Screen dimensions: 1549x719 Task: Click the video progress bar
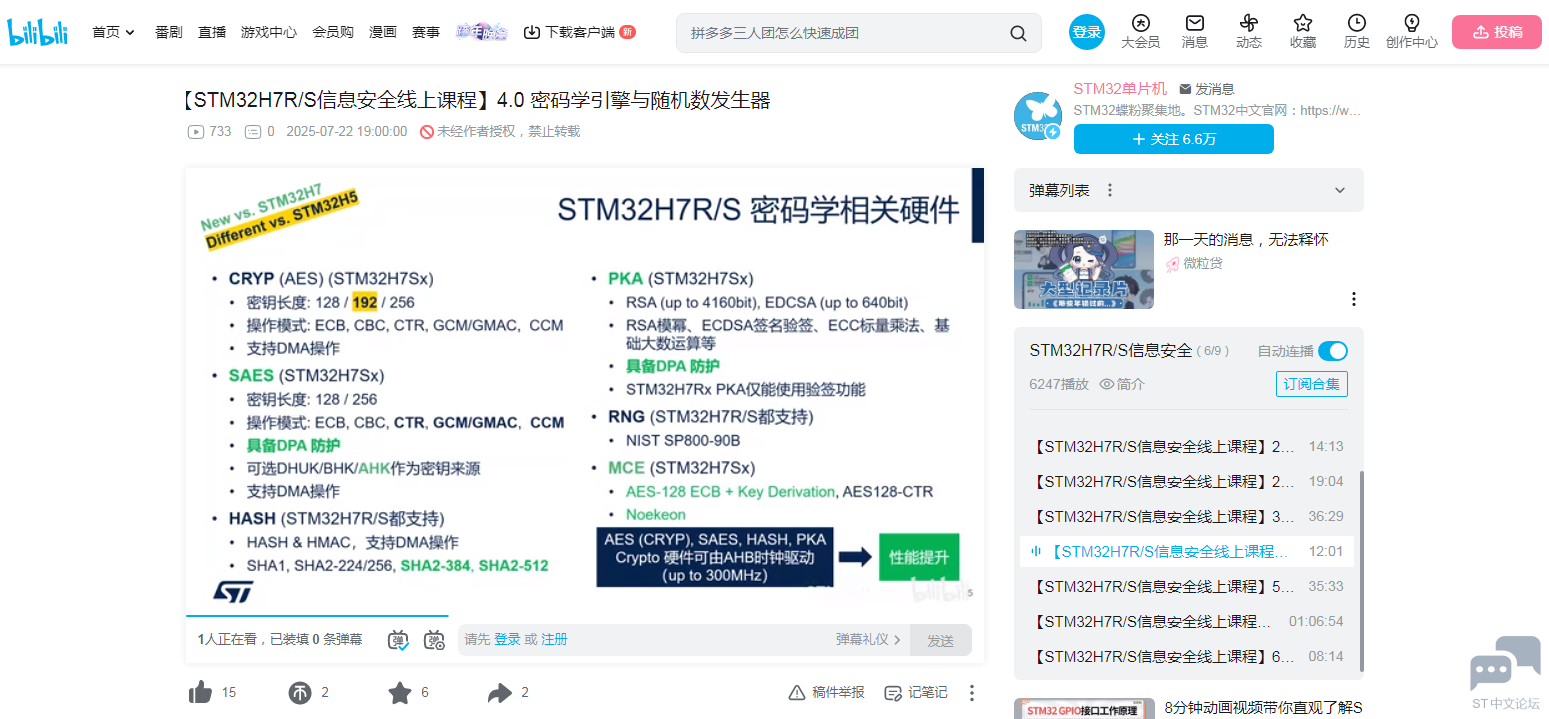(584, 616)
